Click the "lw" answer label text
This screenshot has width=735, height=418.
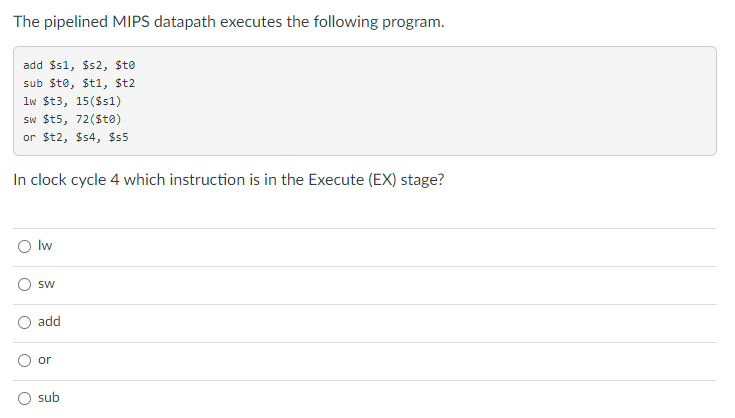[45, 245]
